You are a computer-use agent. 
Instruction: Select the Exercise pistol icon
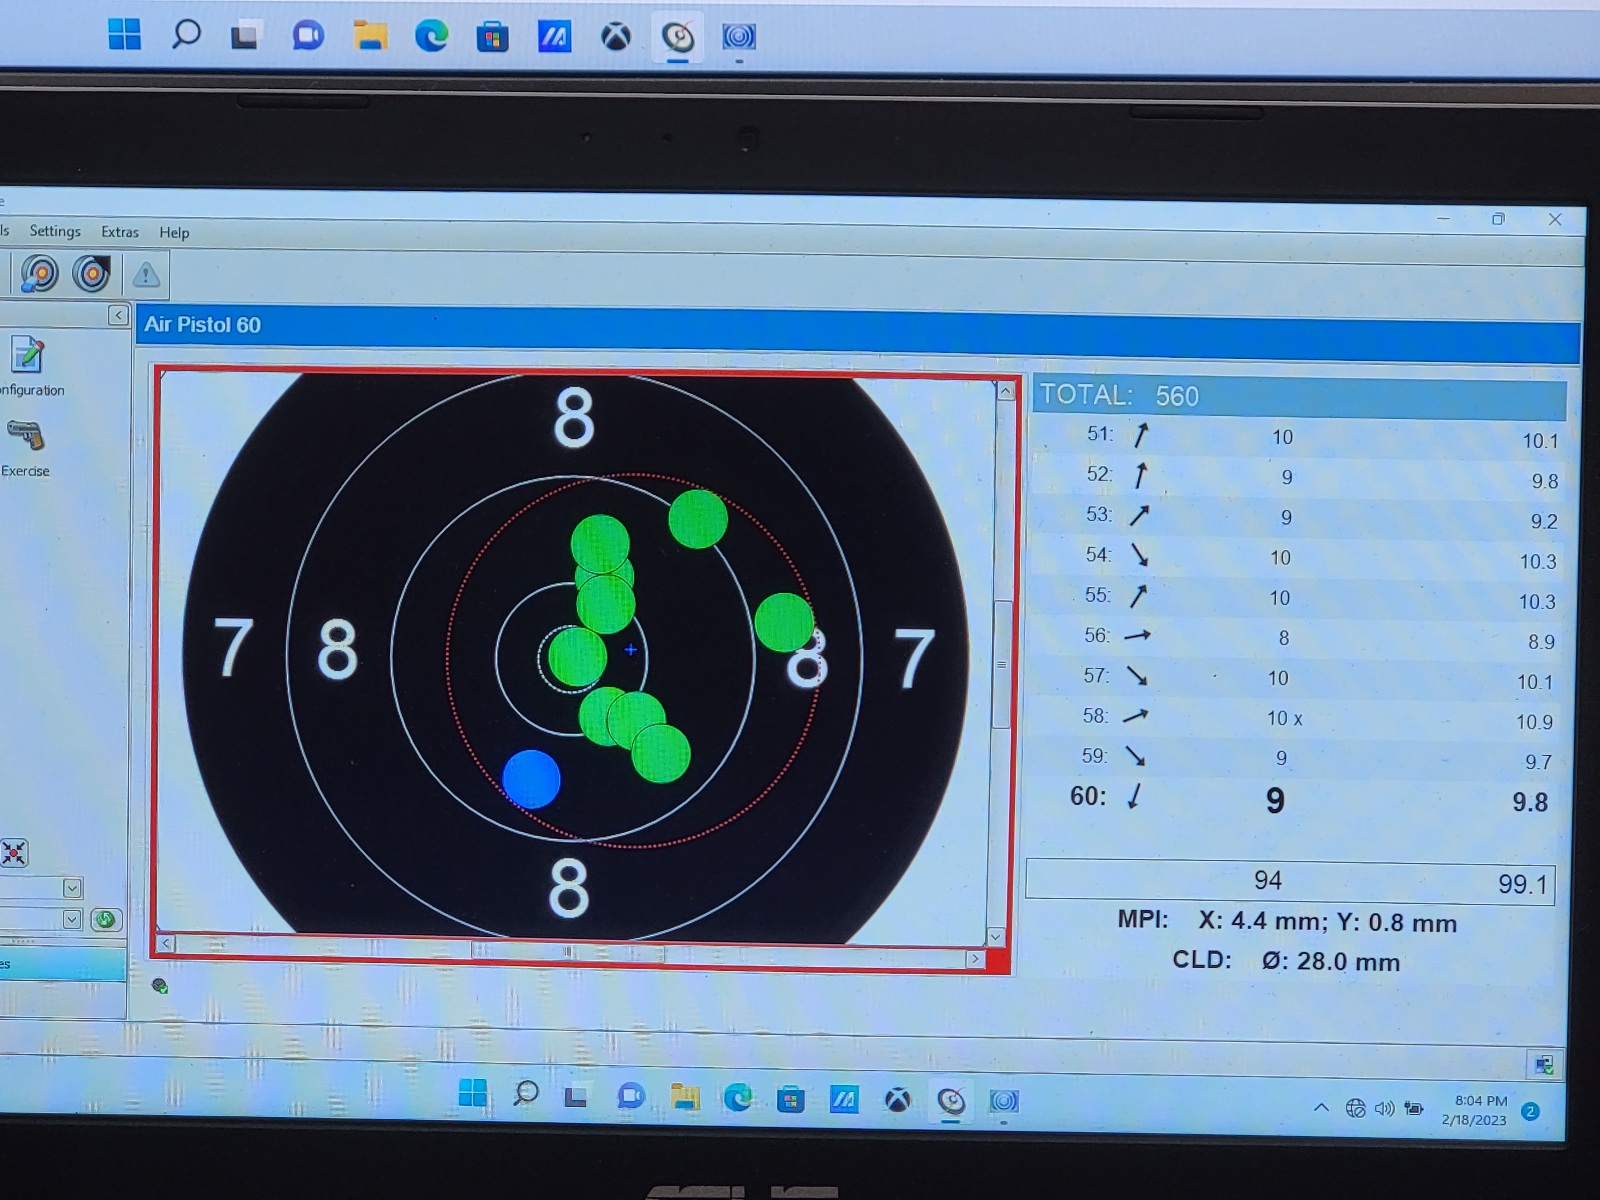pos(26,435)
